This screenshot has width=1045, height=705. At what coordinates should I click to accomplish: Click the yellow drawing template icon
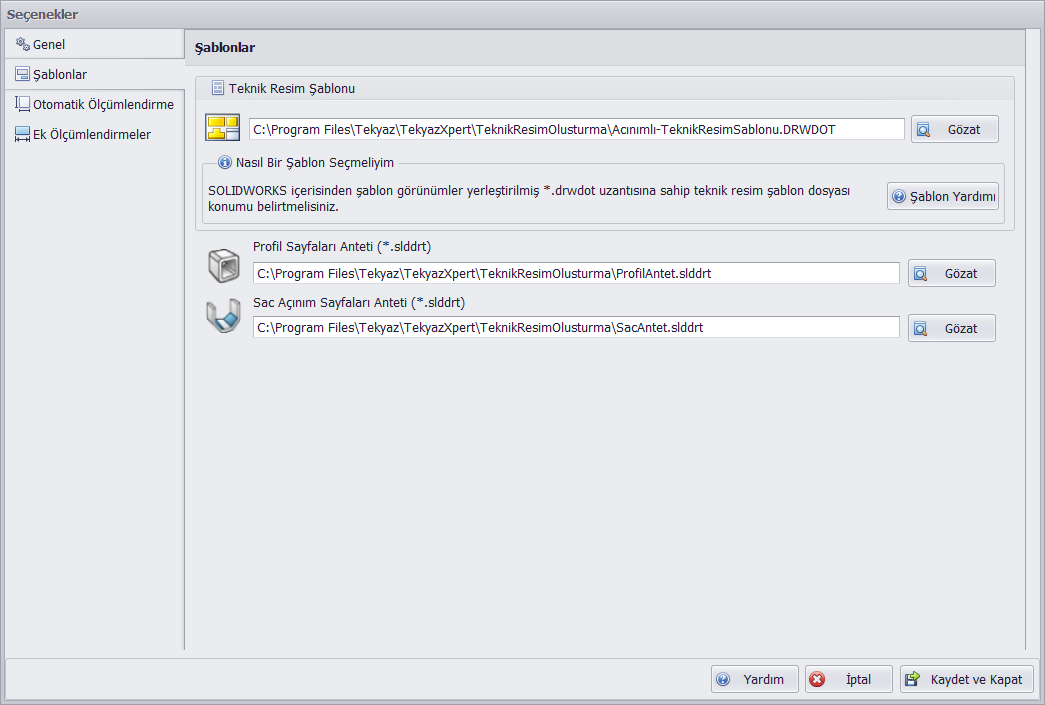coord(223,127)
